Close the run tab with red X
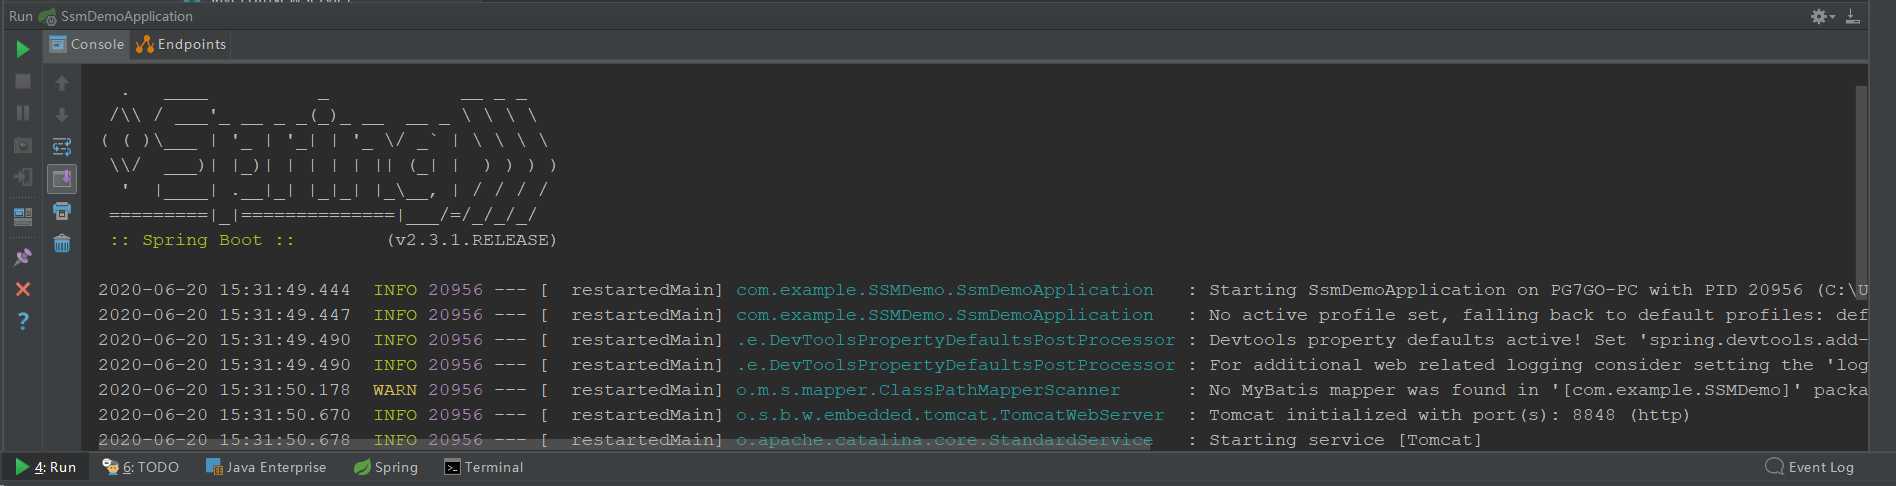The height and width of the screenshot is (486, 1896). click(x=22, y=289)
